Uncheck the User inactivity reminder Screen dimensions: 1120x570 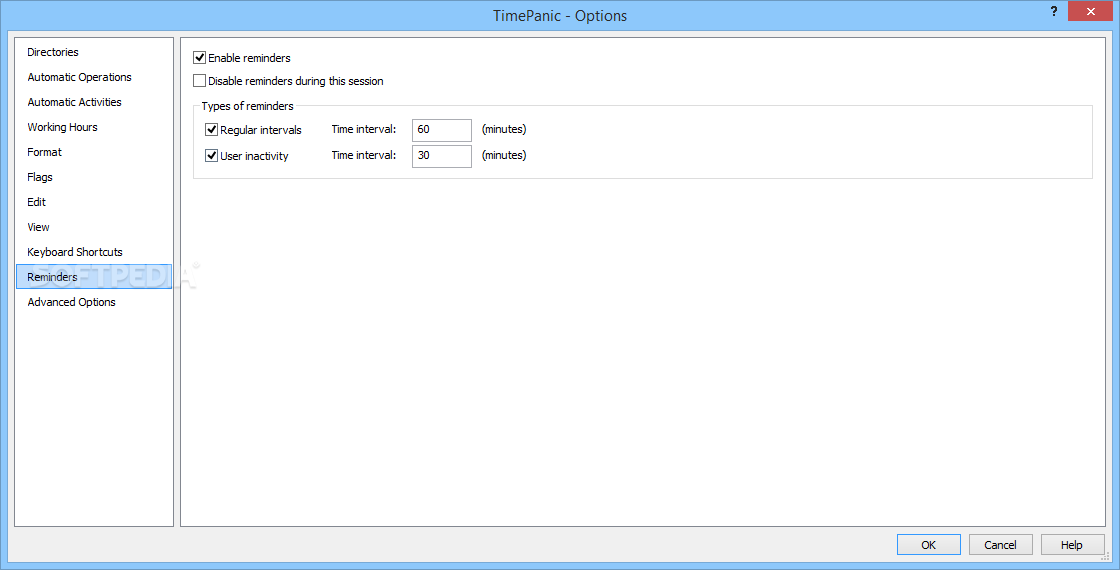click(x=211, y=155)
